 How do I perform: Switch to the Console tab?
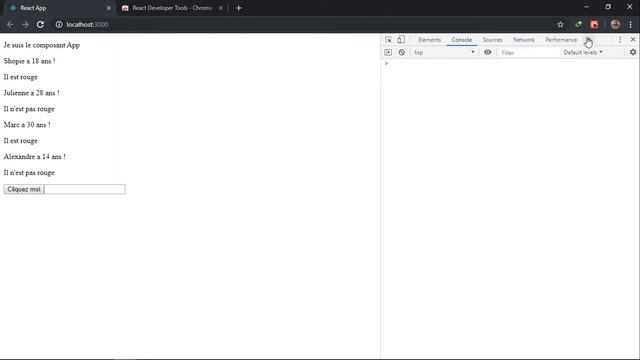(462, 40)
